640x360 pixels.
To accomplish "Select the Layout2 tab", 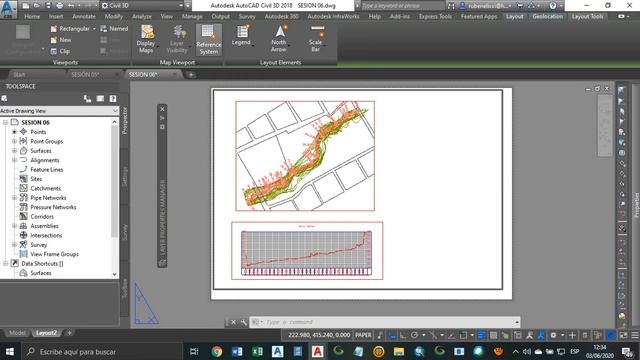I will click(x=46, y=333).
